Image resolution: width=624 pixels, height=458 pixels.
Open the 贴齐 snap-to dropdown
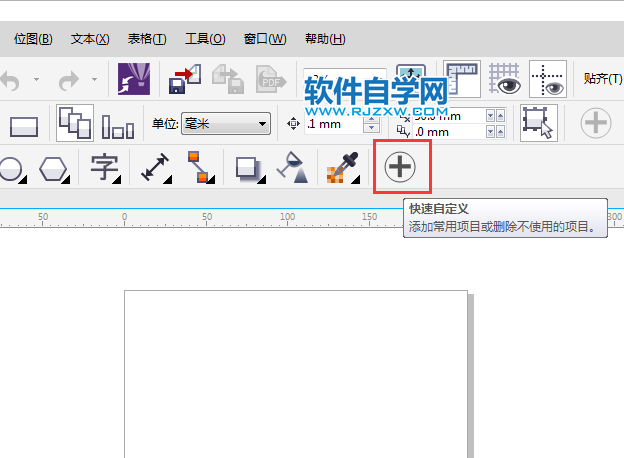[x=603, y=80]
